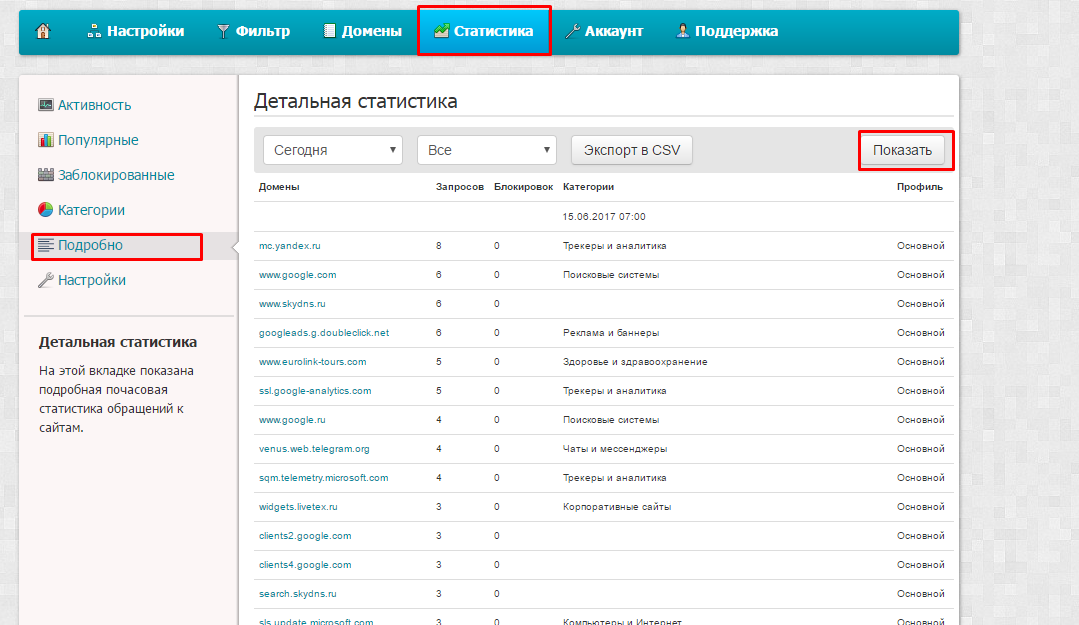Open sidebar Настройки link
The height and width of the screenshot is (625, 1079).
[x=92, y=280]
